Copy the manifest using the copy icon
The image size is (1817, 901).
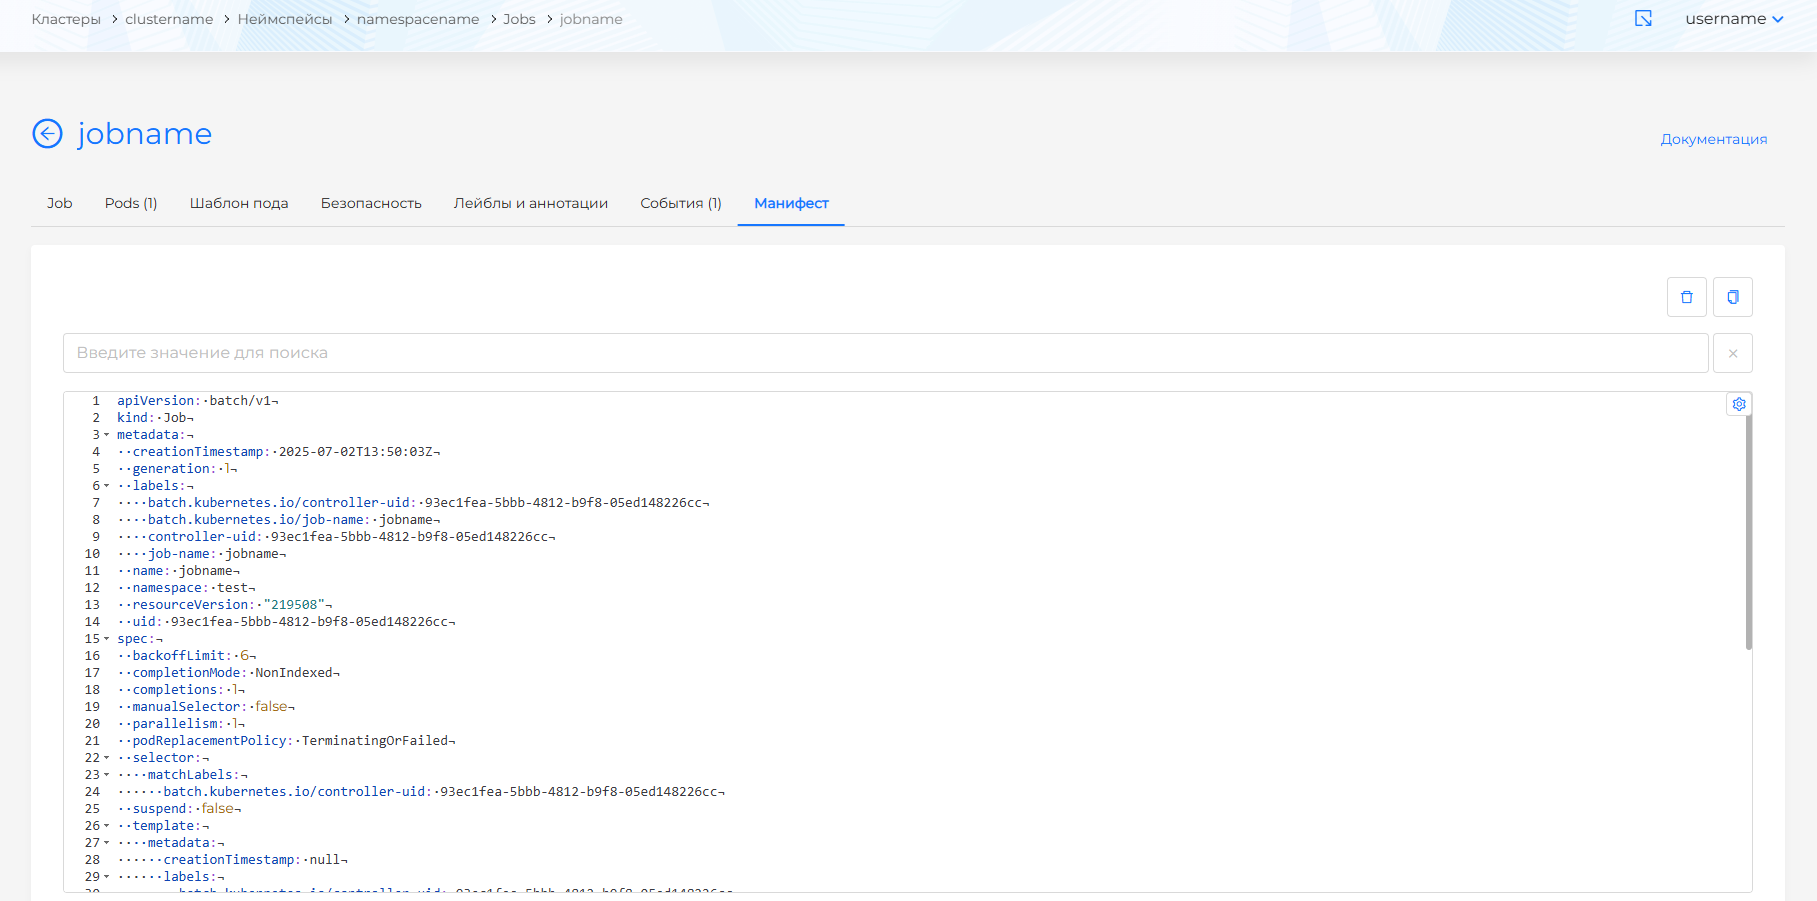coord(1732,296)
